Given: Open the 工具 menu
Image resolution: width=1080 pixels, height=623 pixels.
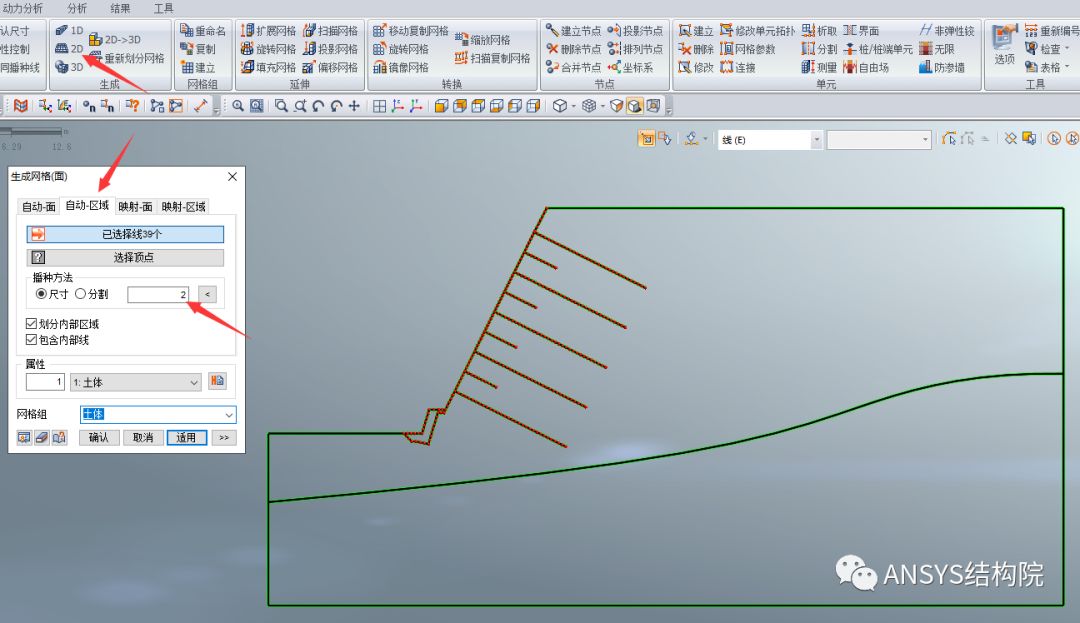Looking at the screenshot, I should 163,8.
